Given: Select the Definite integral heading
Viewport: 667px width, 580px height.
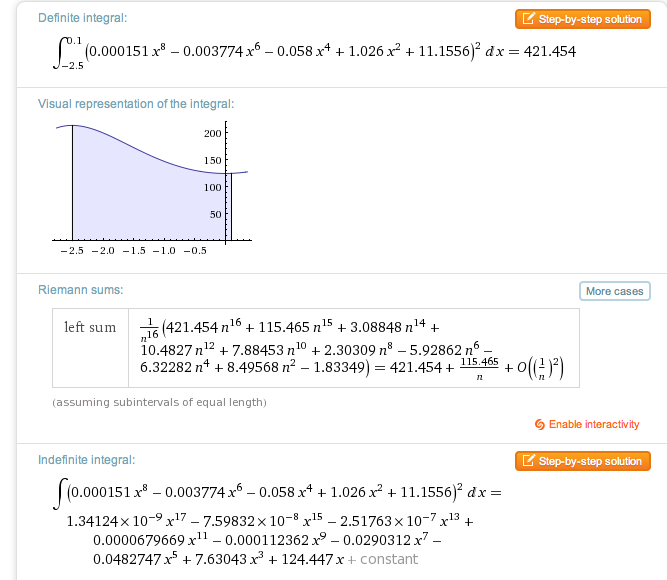Looking at the screenshot, I should point(83,18).
